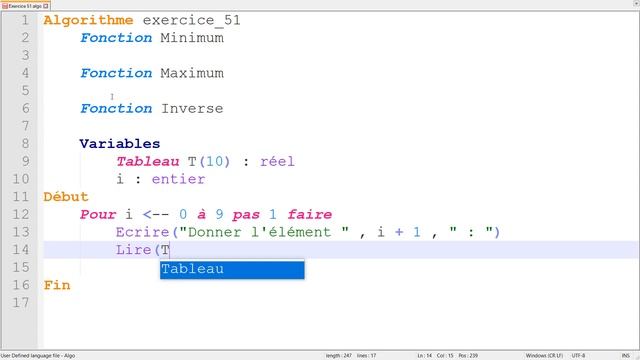
Task: Click the pink Tableau keyword on line 9
Action: pos(148,162)
